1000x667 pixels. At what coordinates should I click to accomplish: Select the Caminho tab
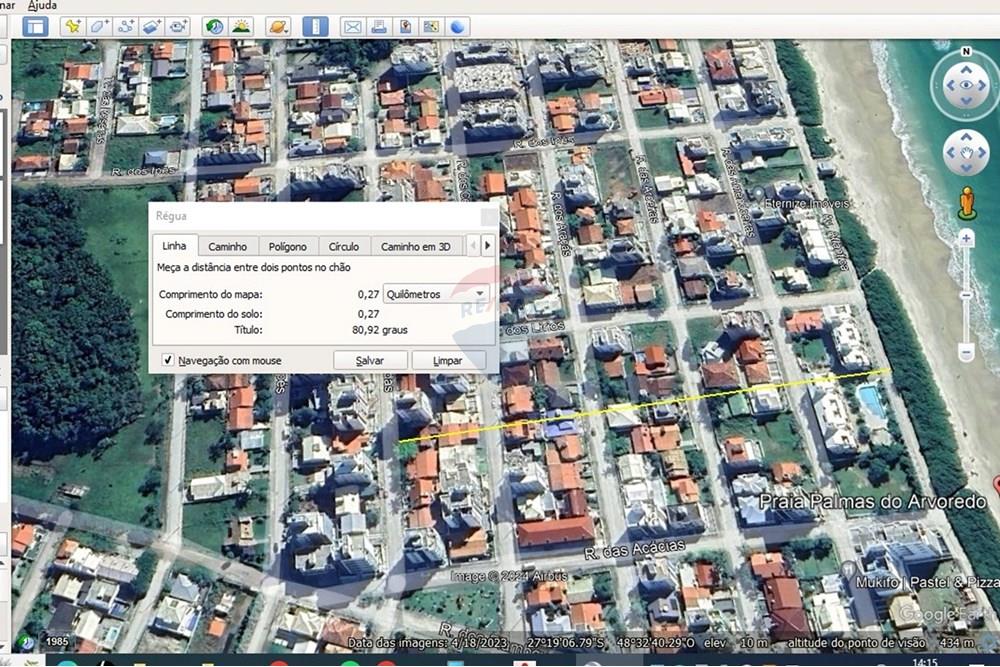pos(227,246)
